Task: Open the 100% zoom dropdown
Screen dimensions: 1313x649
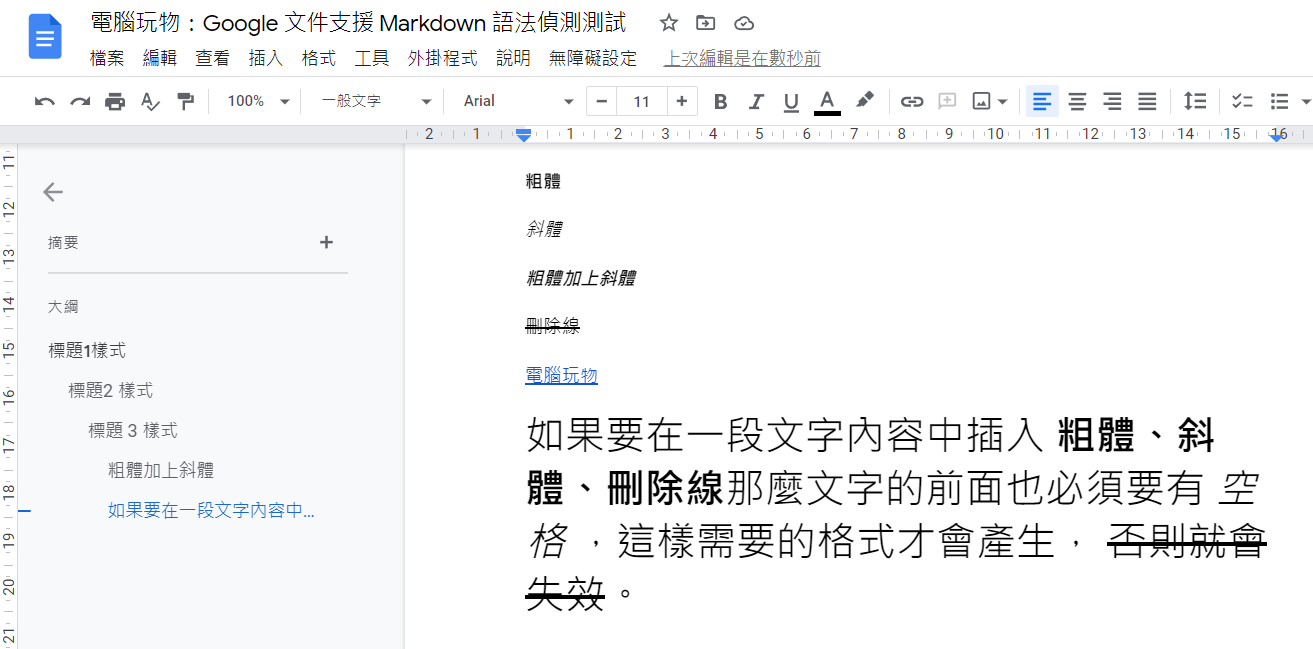Action: click(x=257, y=101)
